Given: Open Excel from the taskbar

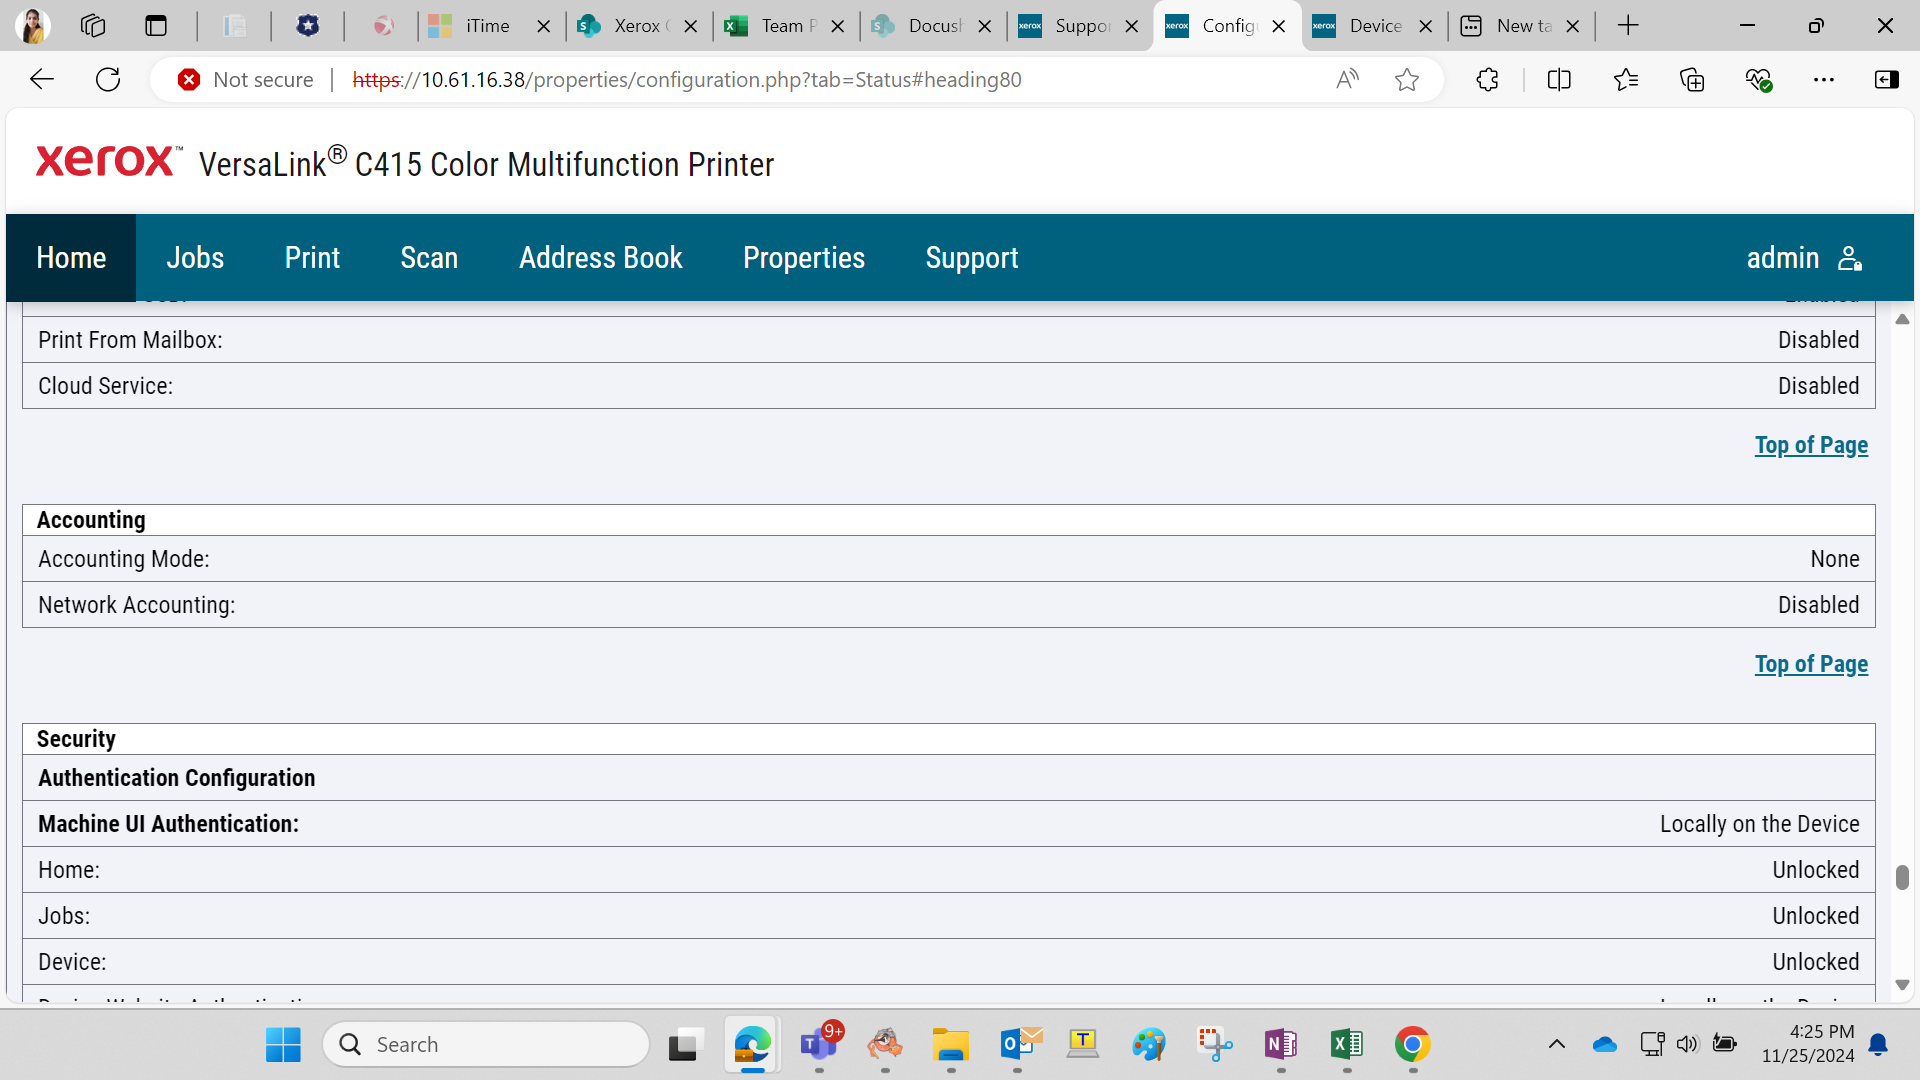Looking at the screenshot, I should pyautogui.click(x=1347, y=1045).
